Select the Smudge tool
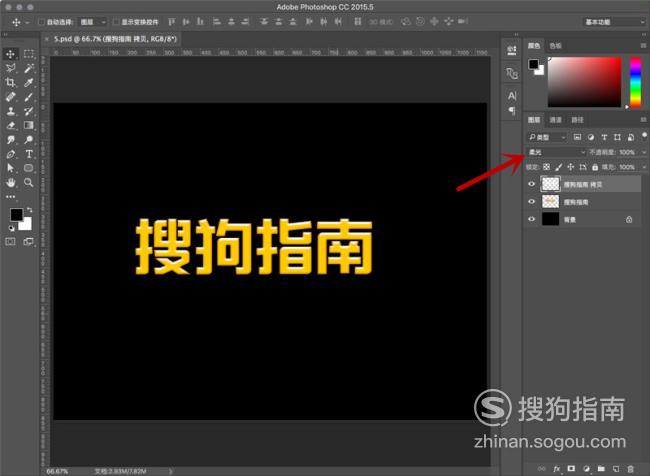Image resolution: width=650 pixels, height=476 pixels. click(x=10, y=140)
